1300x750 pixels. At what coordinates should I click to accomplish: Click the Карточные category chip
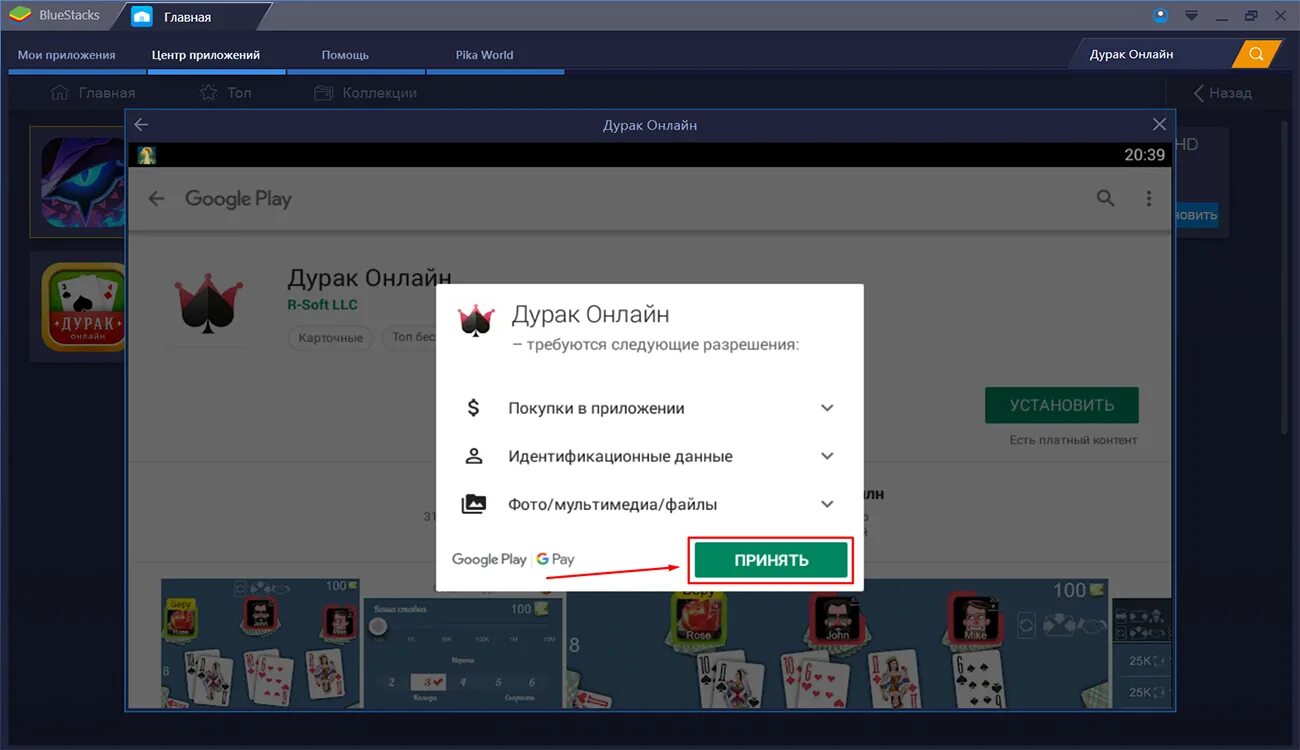pyautogui.click(x=331, y=338)
